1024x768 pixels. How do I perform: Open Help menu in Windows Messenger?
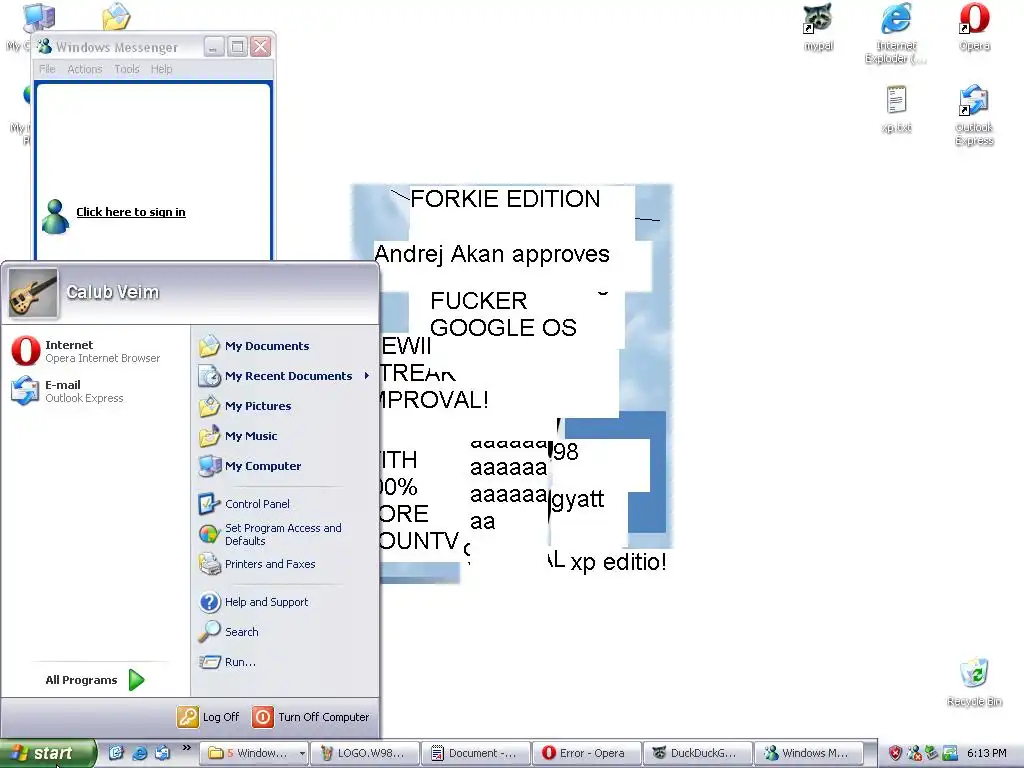[x=161, y=69]
